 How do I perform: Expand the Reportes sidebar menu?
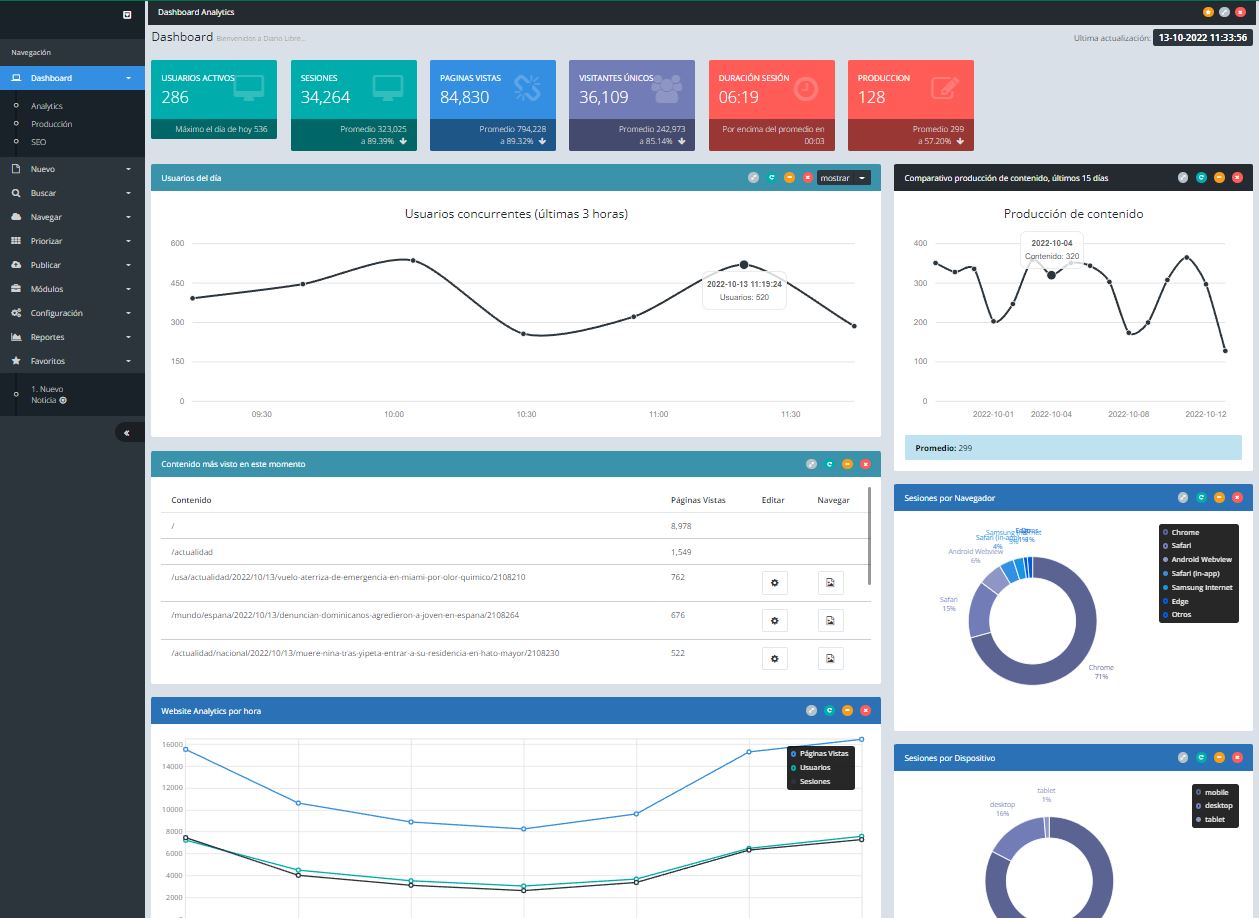tap(72, 337)
